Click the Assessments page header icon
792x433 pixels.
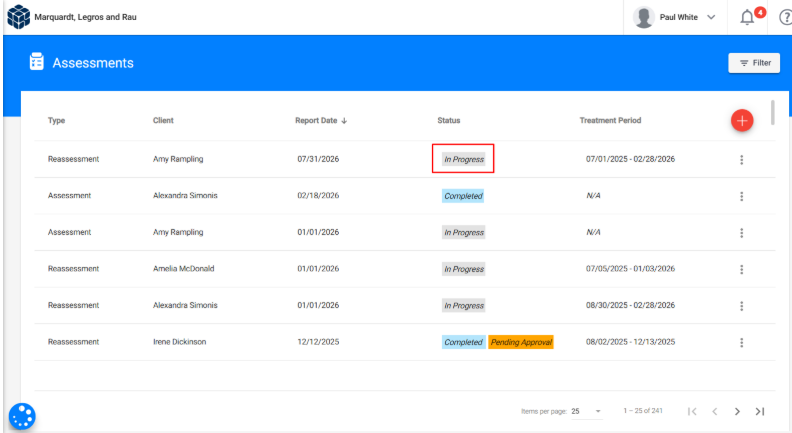coord(36,62)
